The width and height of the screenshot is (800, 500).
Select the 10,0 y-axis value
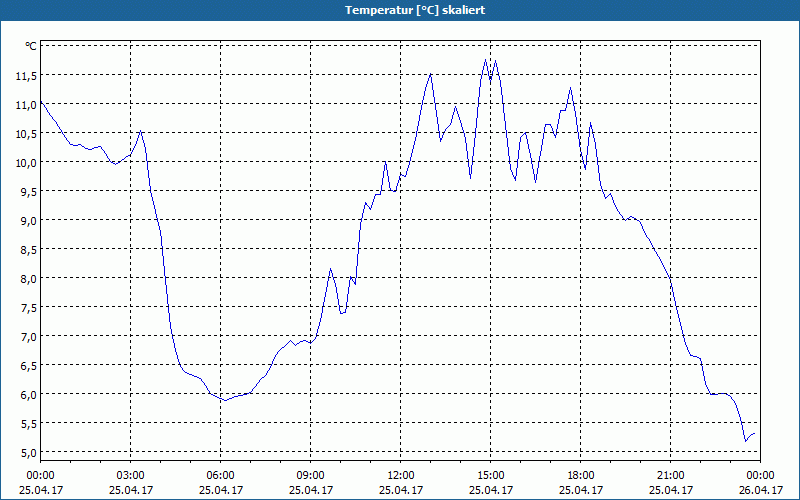coord(26,163)
